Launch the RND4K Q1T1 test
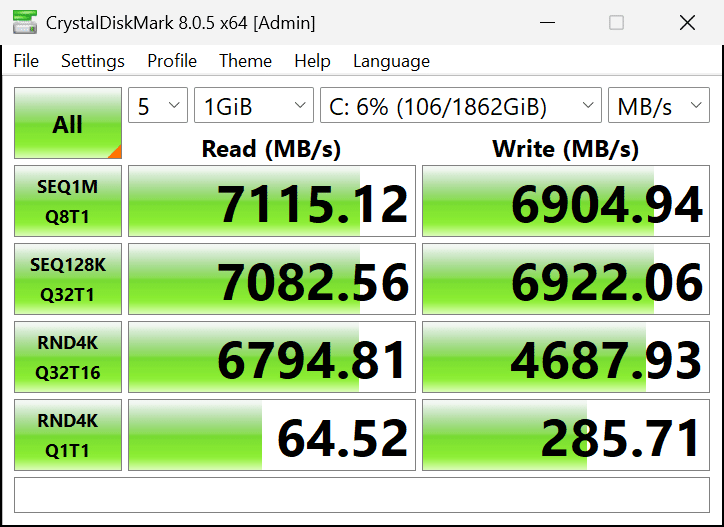The height and width of the screenshot is (527, 724). 68,435
